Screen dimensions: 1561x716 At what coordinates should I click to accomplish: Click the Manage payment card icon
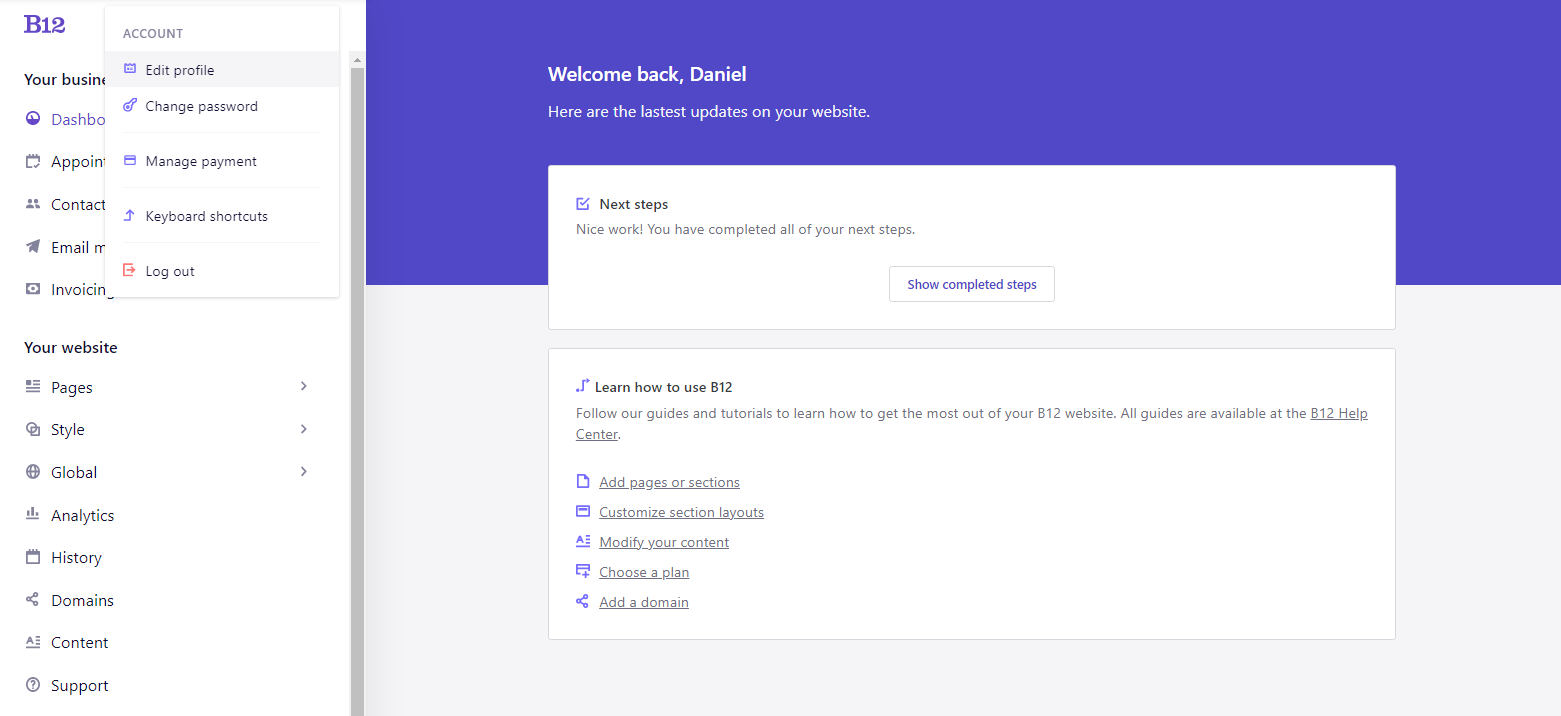129,160
